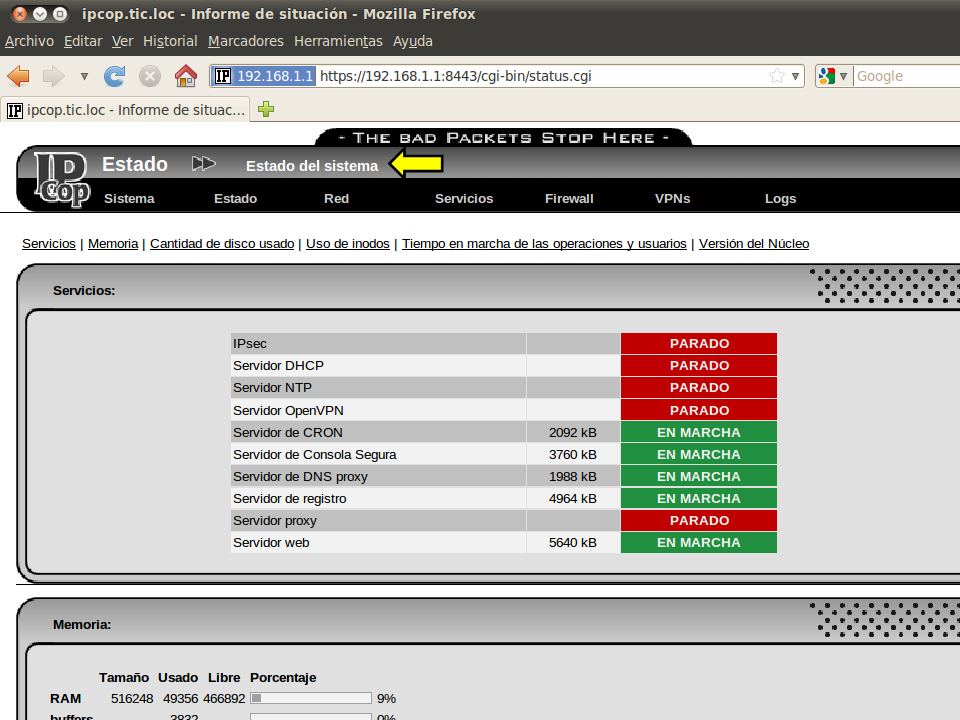The width and height of the screenshot is (960, 720).
Task: Click the IPCop logo
Action: pos(62,180)
